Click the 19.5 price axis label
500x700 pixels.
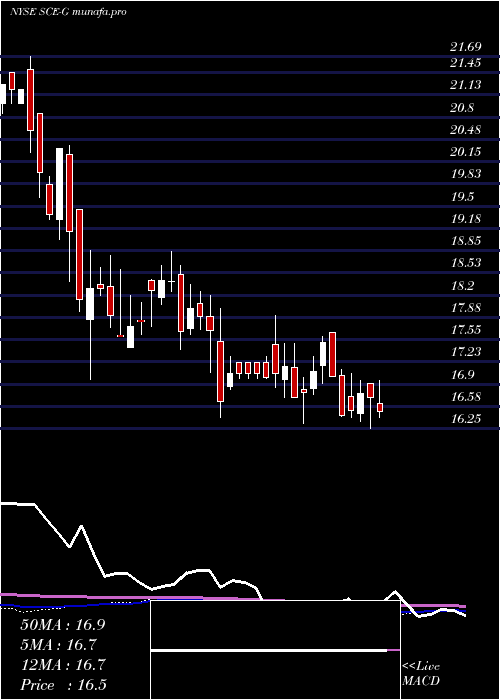463,197
